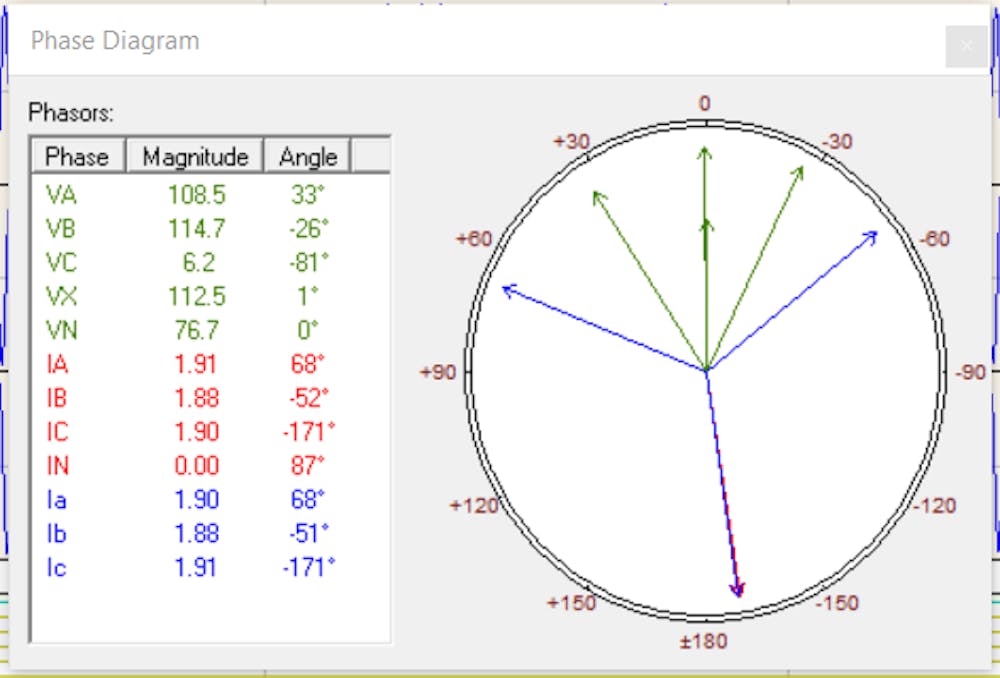Click VX magnitude value 112.5
1000x678 pixels.
pos(196,296)
